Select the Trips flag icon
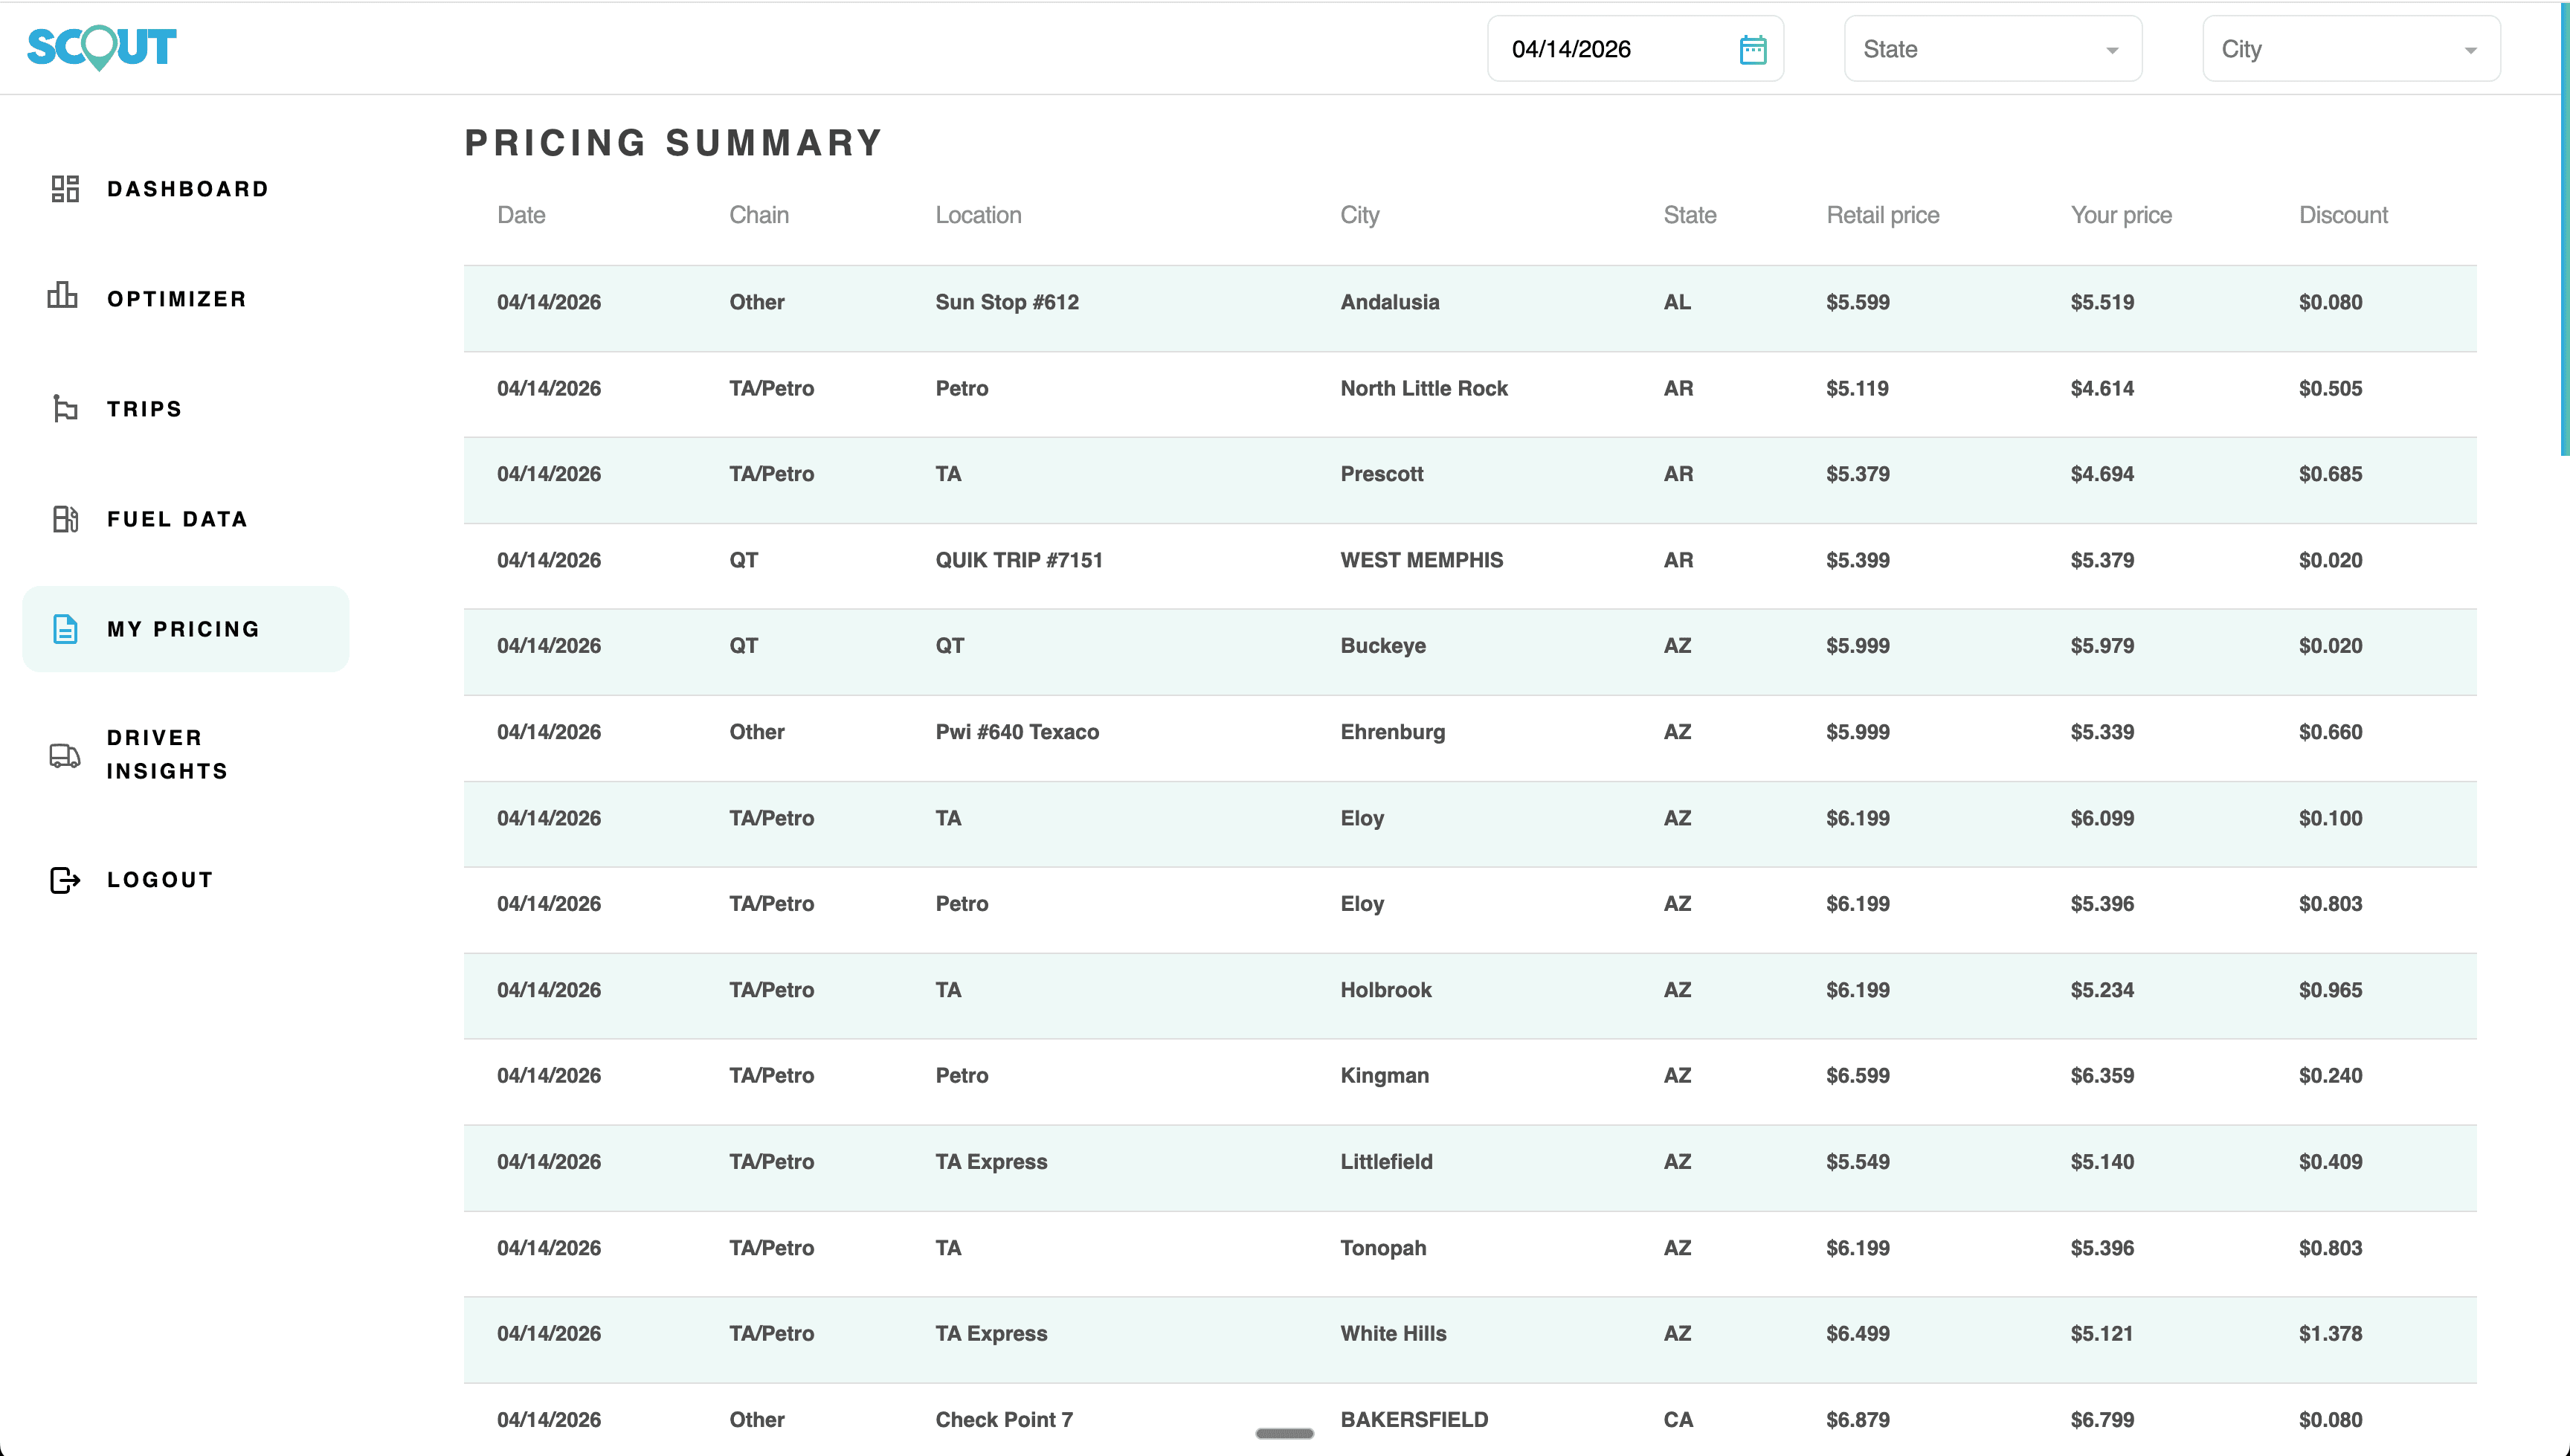The width and height of the screenshot is (2570, 1456). coord(63,408)
